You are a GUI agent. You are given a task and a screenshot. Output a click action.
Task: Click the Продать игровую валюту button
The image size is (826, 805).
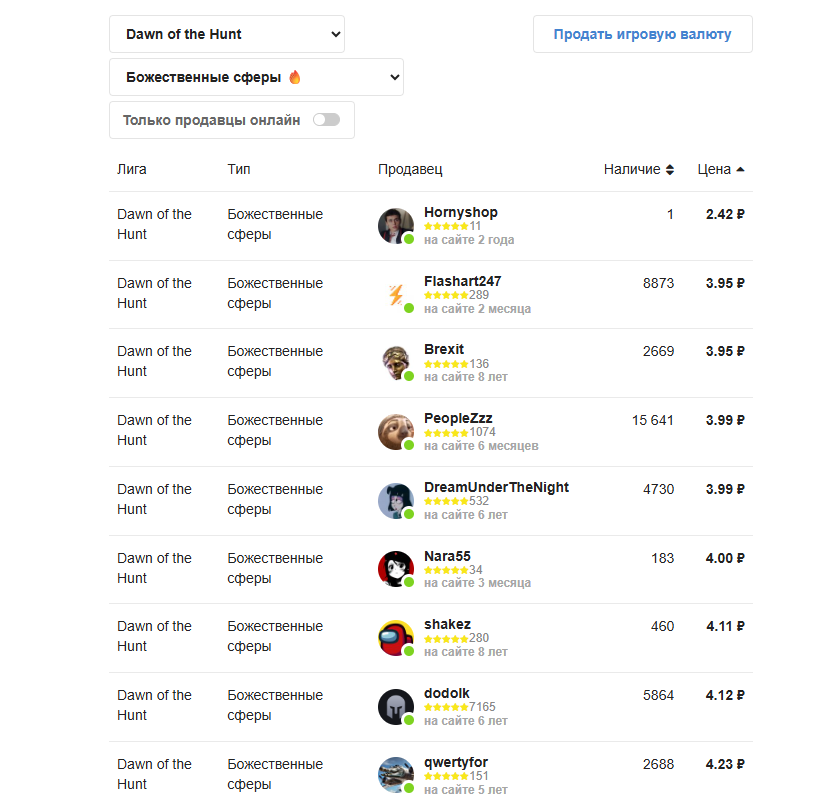tap(642, 34)
